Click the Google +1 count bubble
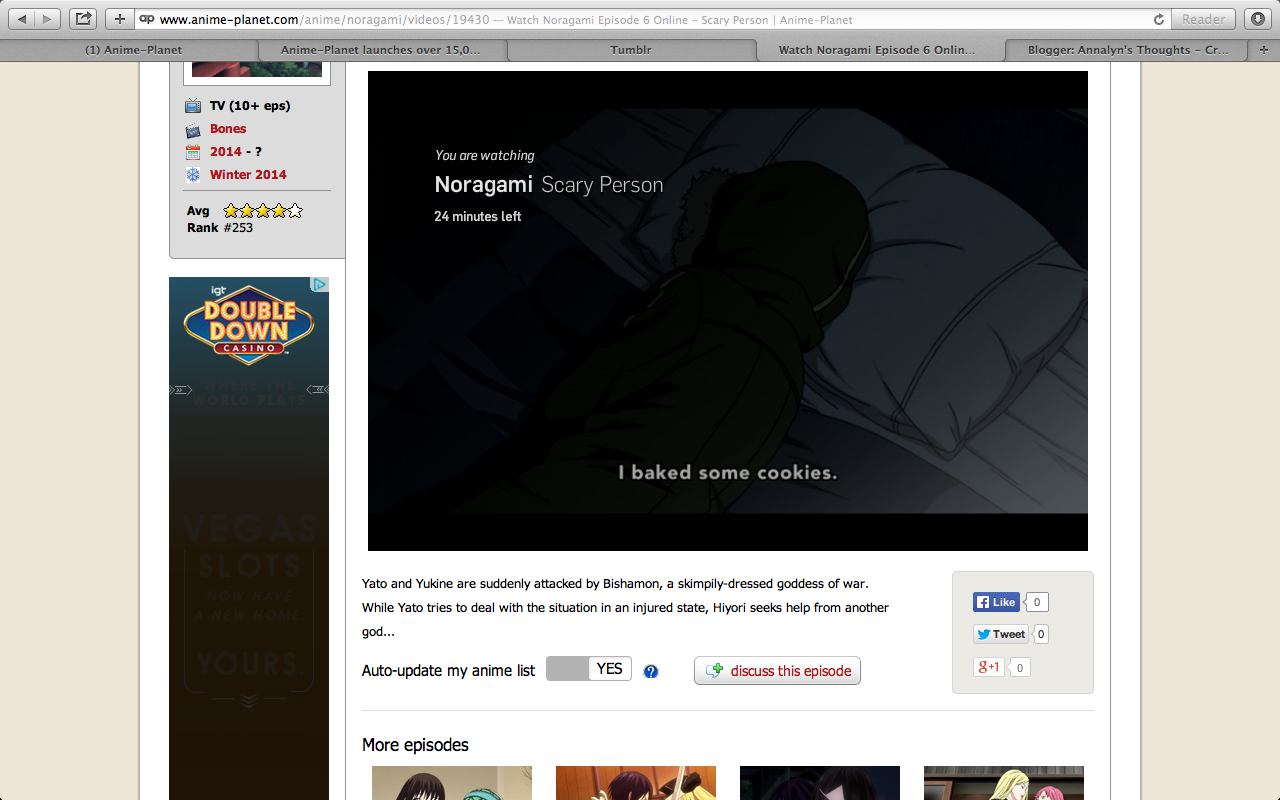The width and height of the screenshot is (1280, 800). pyautogui.click(x=1020, y=667)
